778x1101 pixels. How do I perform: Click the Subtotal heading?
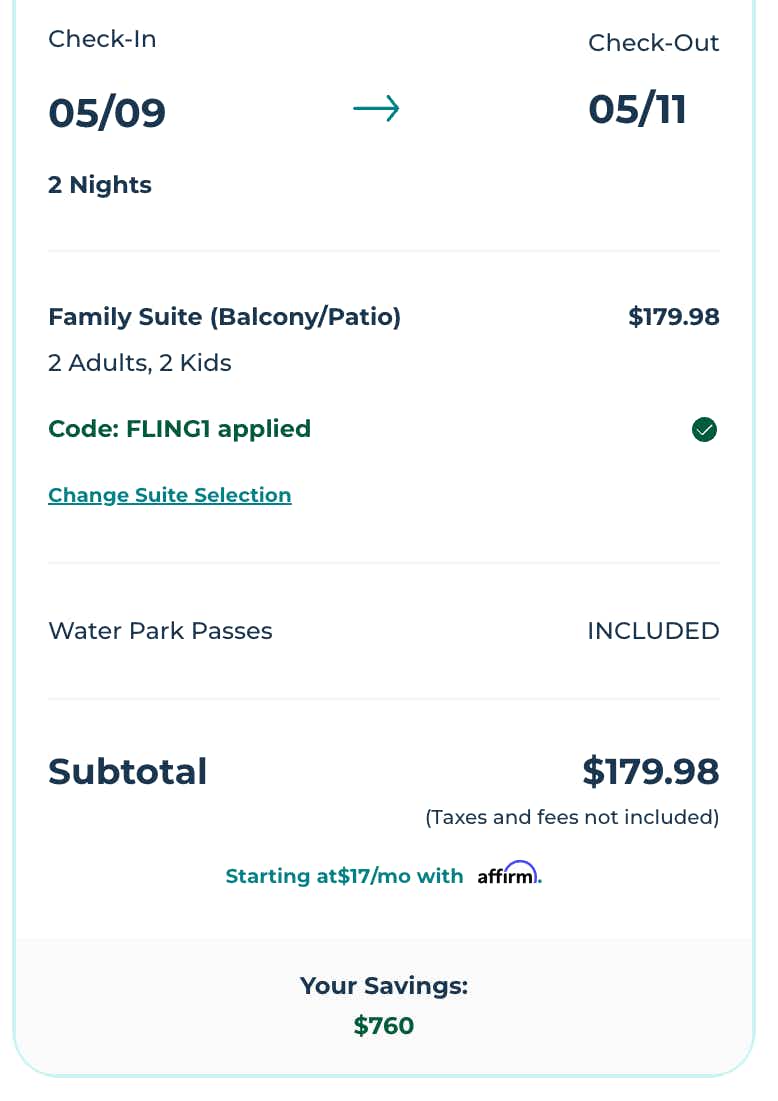(128, 771)
